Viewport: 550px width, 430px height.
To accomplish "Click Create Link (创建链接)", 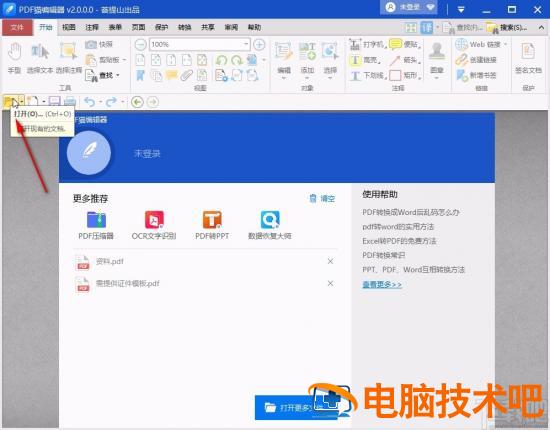I will pos(476,60).
